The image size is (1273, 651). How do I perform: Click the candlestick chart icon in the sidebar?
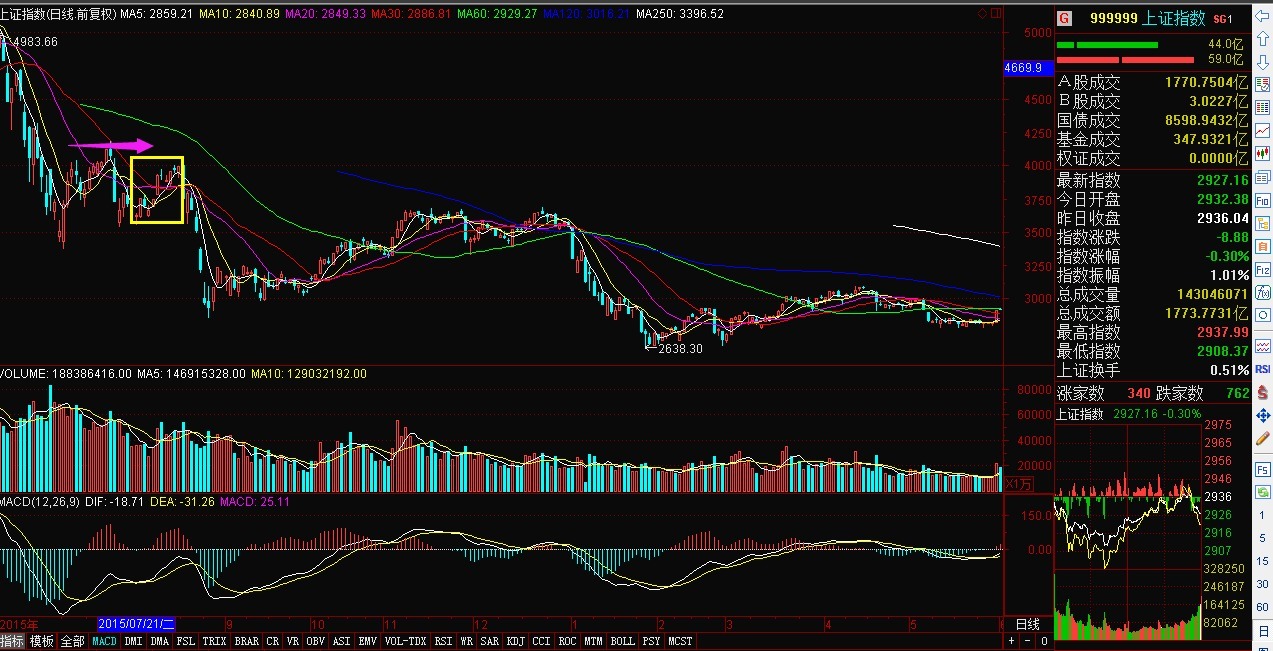(x=1264, y=152)
